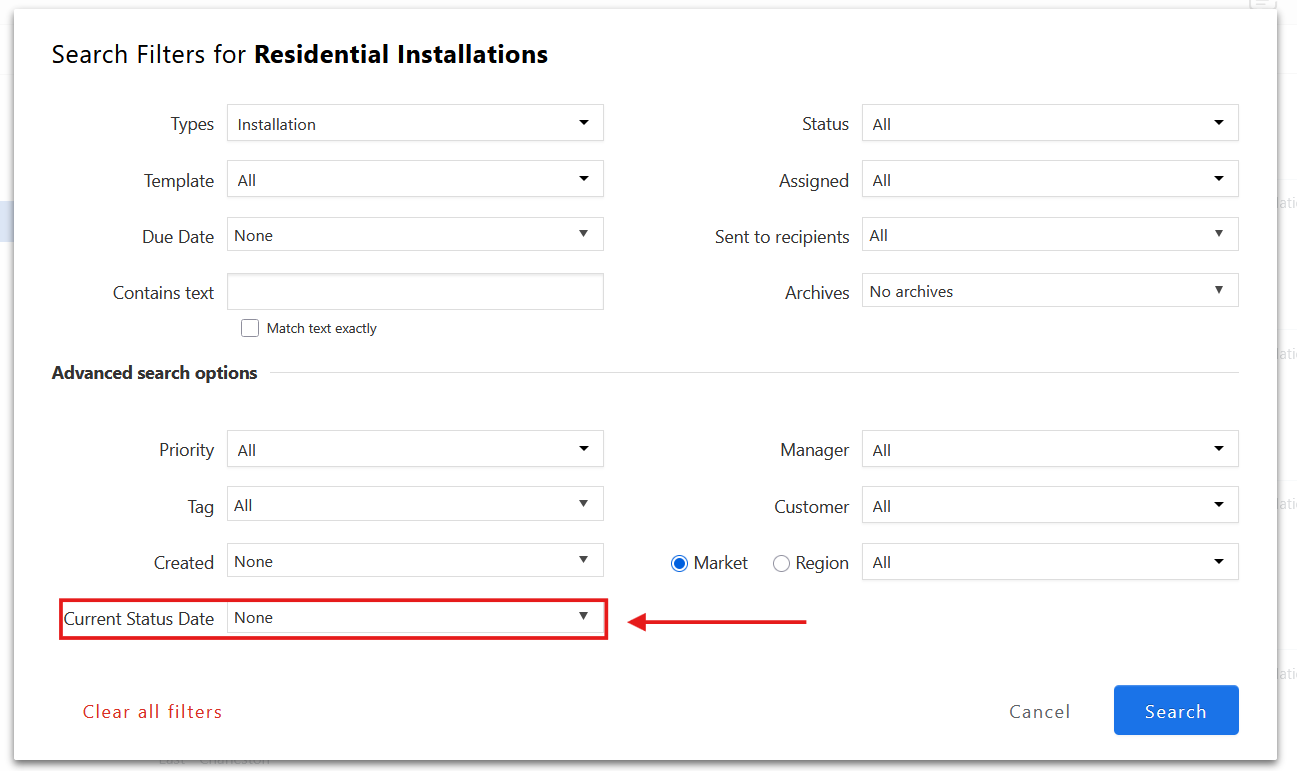Image resolution: width=1297 pixels, height=771 pixels.
Task: Open Sent to recipients dropdown
Action: [1050, 236]
